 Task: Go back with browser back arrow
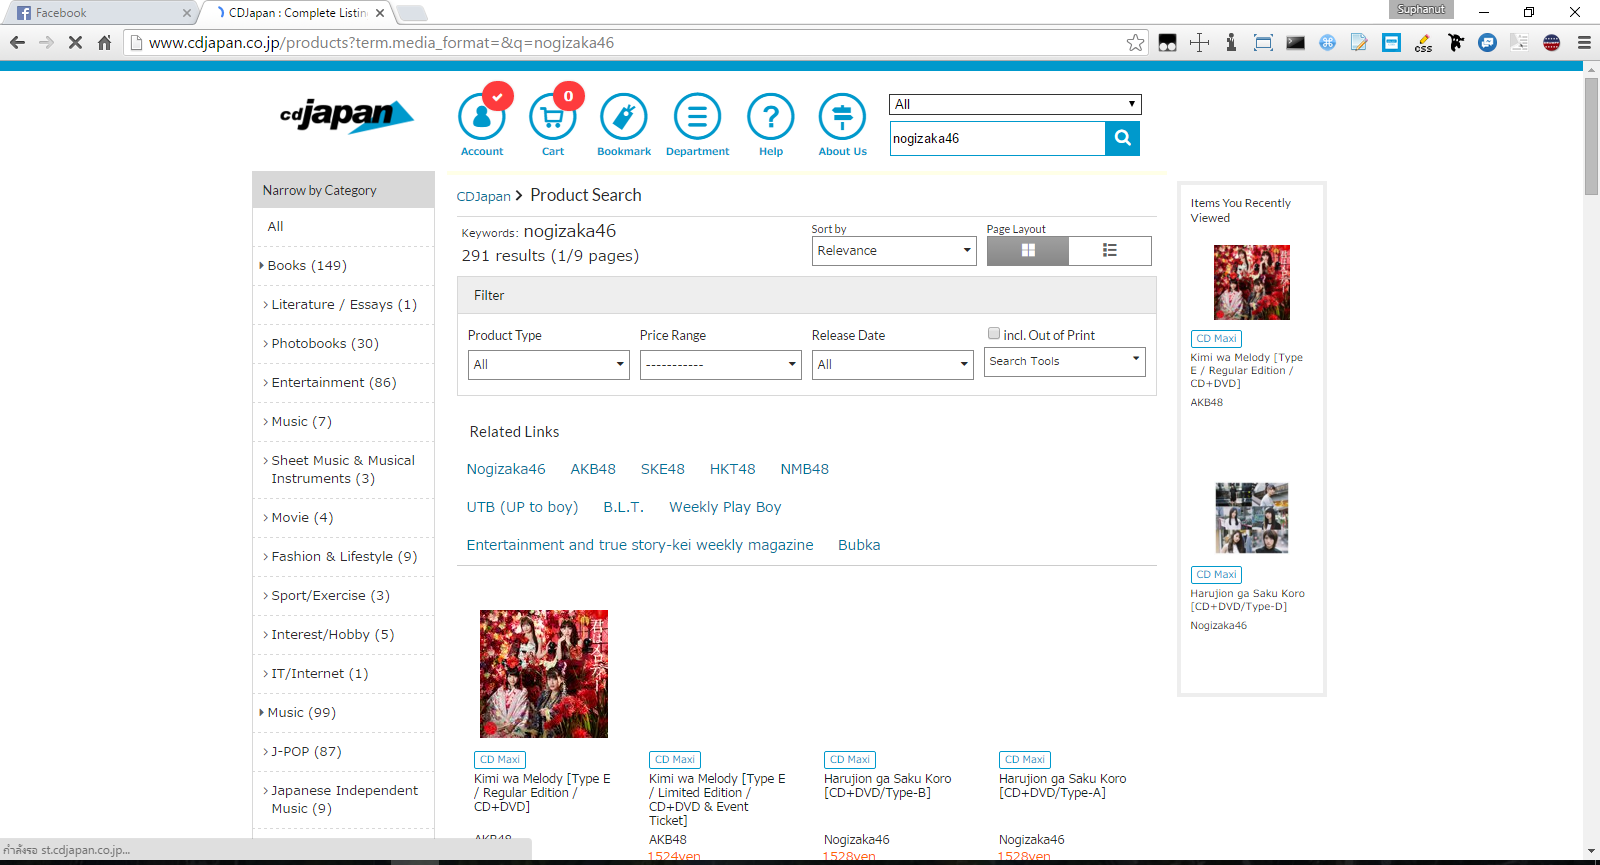point(17,42)
